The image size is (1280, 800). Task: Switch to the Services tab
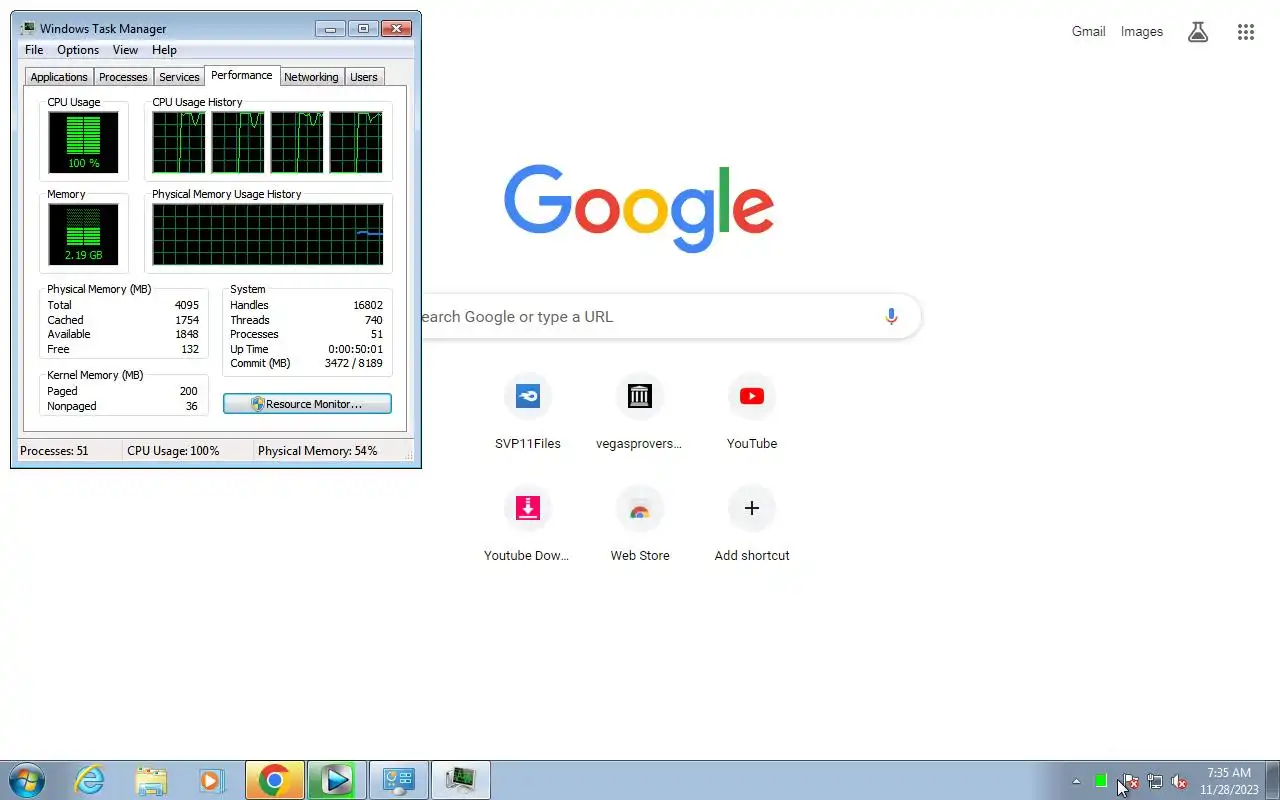pyautogui.click(x=179, y=77)
